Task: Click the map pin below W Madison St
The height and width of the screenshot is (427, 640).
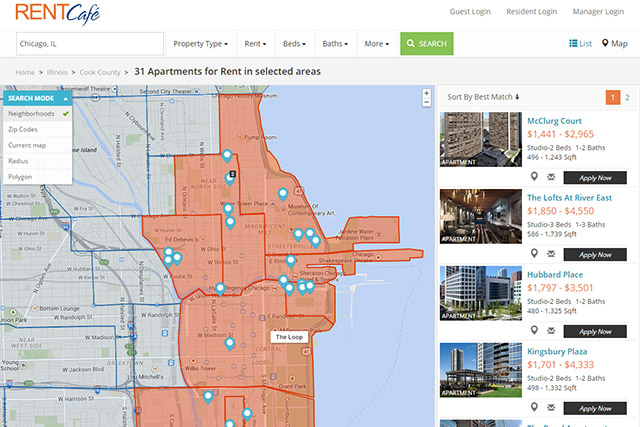Action: [229, 344]
